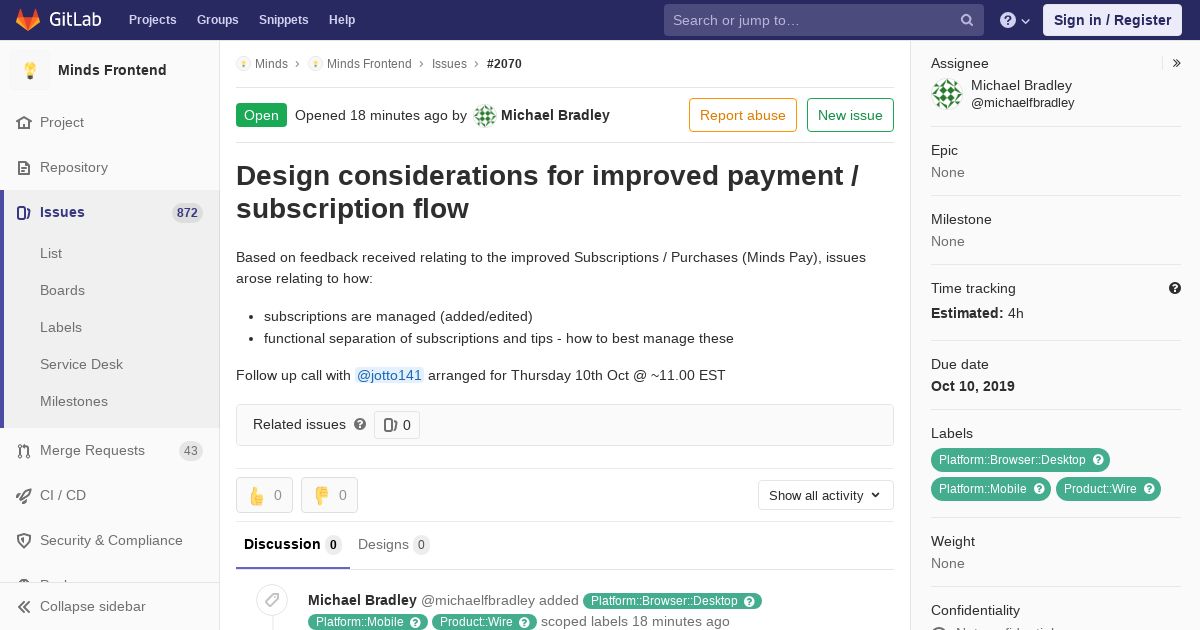Click the Oct 10, 2019 due date
The image size is (1200, 630).
[973, 386]
